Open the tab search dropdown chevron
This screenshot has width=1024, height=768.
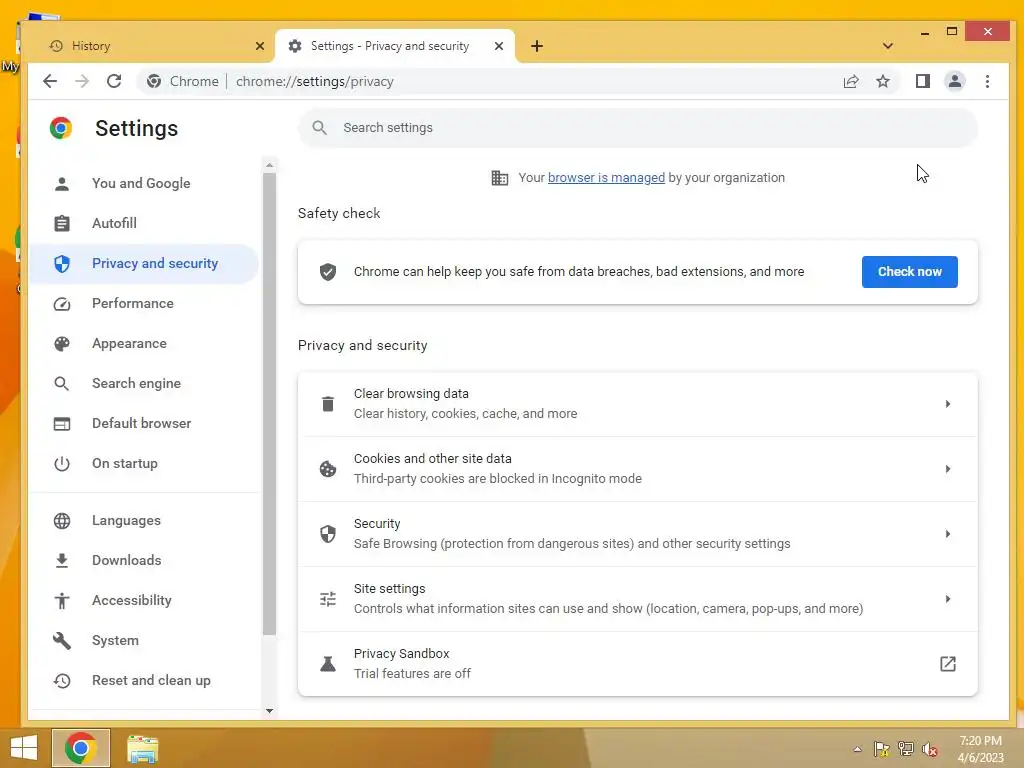pyautogui.click(x=888, y=46)
